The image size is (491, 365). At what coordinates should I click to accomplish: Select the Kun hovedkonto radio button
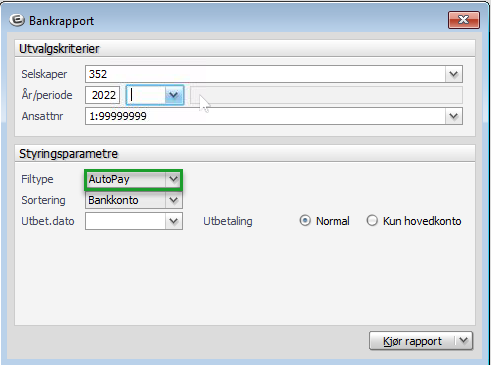[x=372, y=221]
